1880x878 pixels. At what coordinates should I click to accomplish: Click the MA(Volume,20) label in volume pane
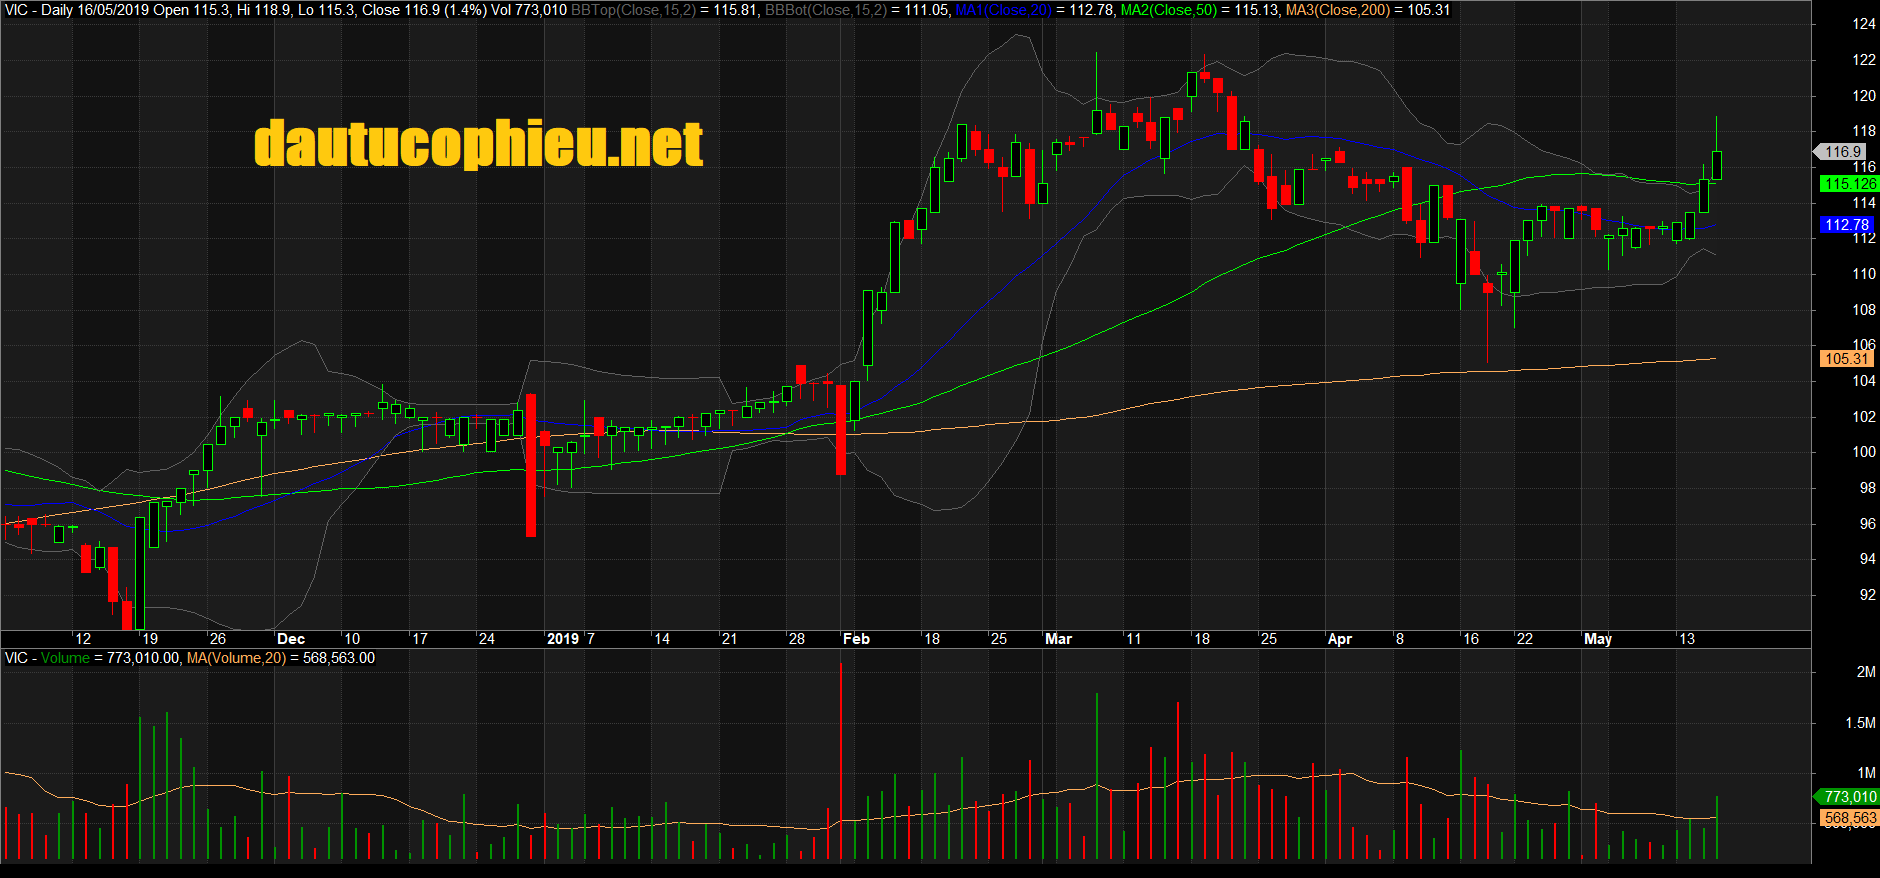pyautogui.click(x=236, y=658)
